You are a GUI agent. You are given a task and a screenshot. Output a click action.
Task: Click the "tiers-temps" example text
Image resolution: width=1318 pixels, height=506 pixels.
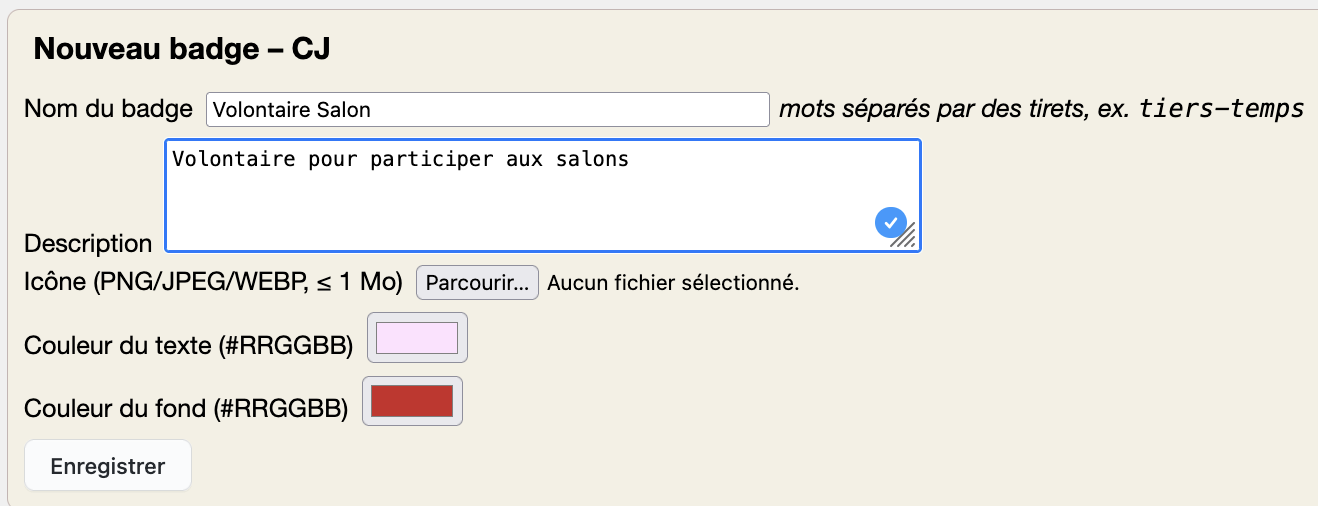[x=1222, y=109]
